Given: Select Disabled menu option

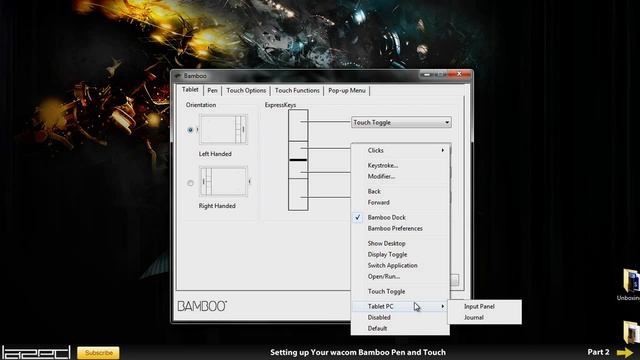Looking at the screenshot, I should (400, 317).
